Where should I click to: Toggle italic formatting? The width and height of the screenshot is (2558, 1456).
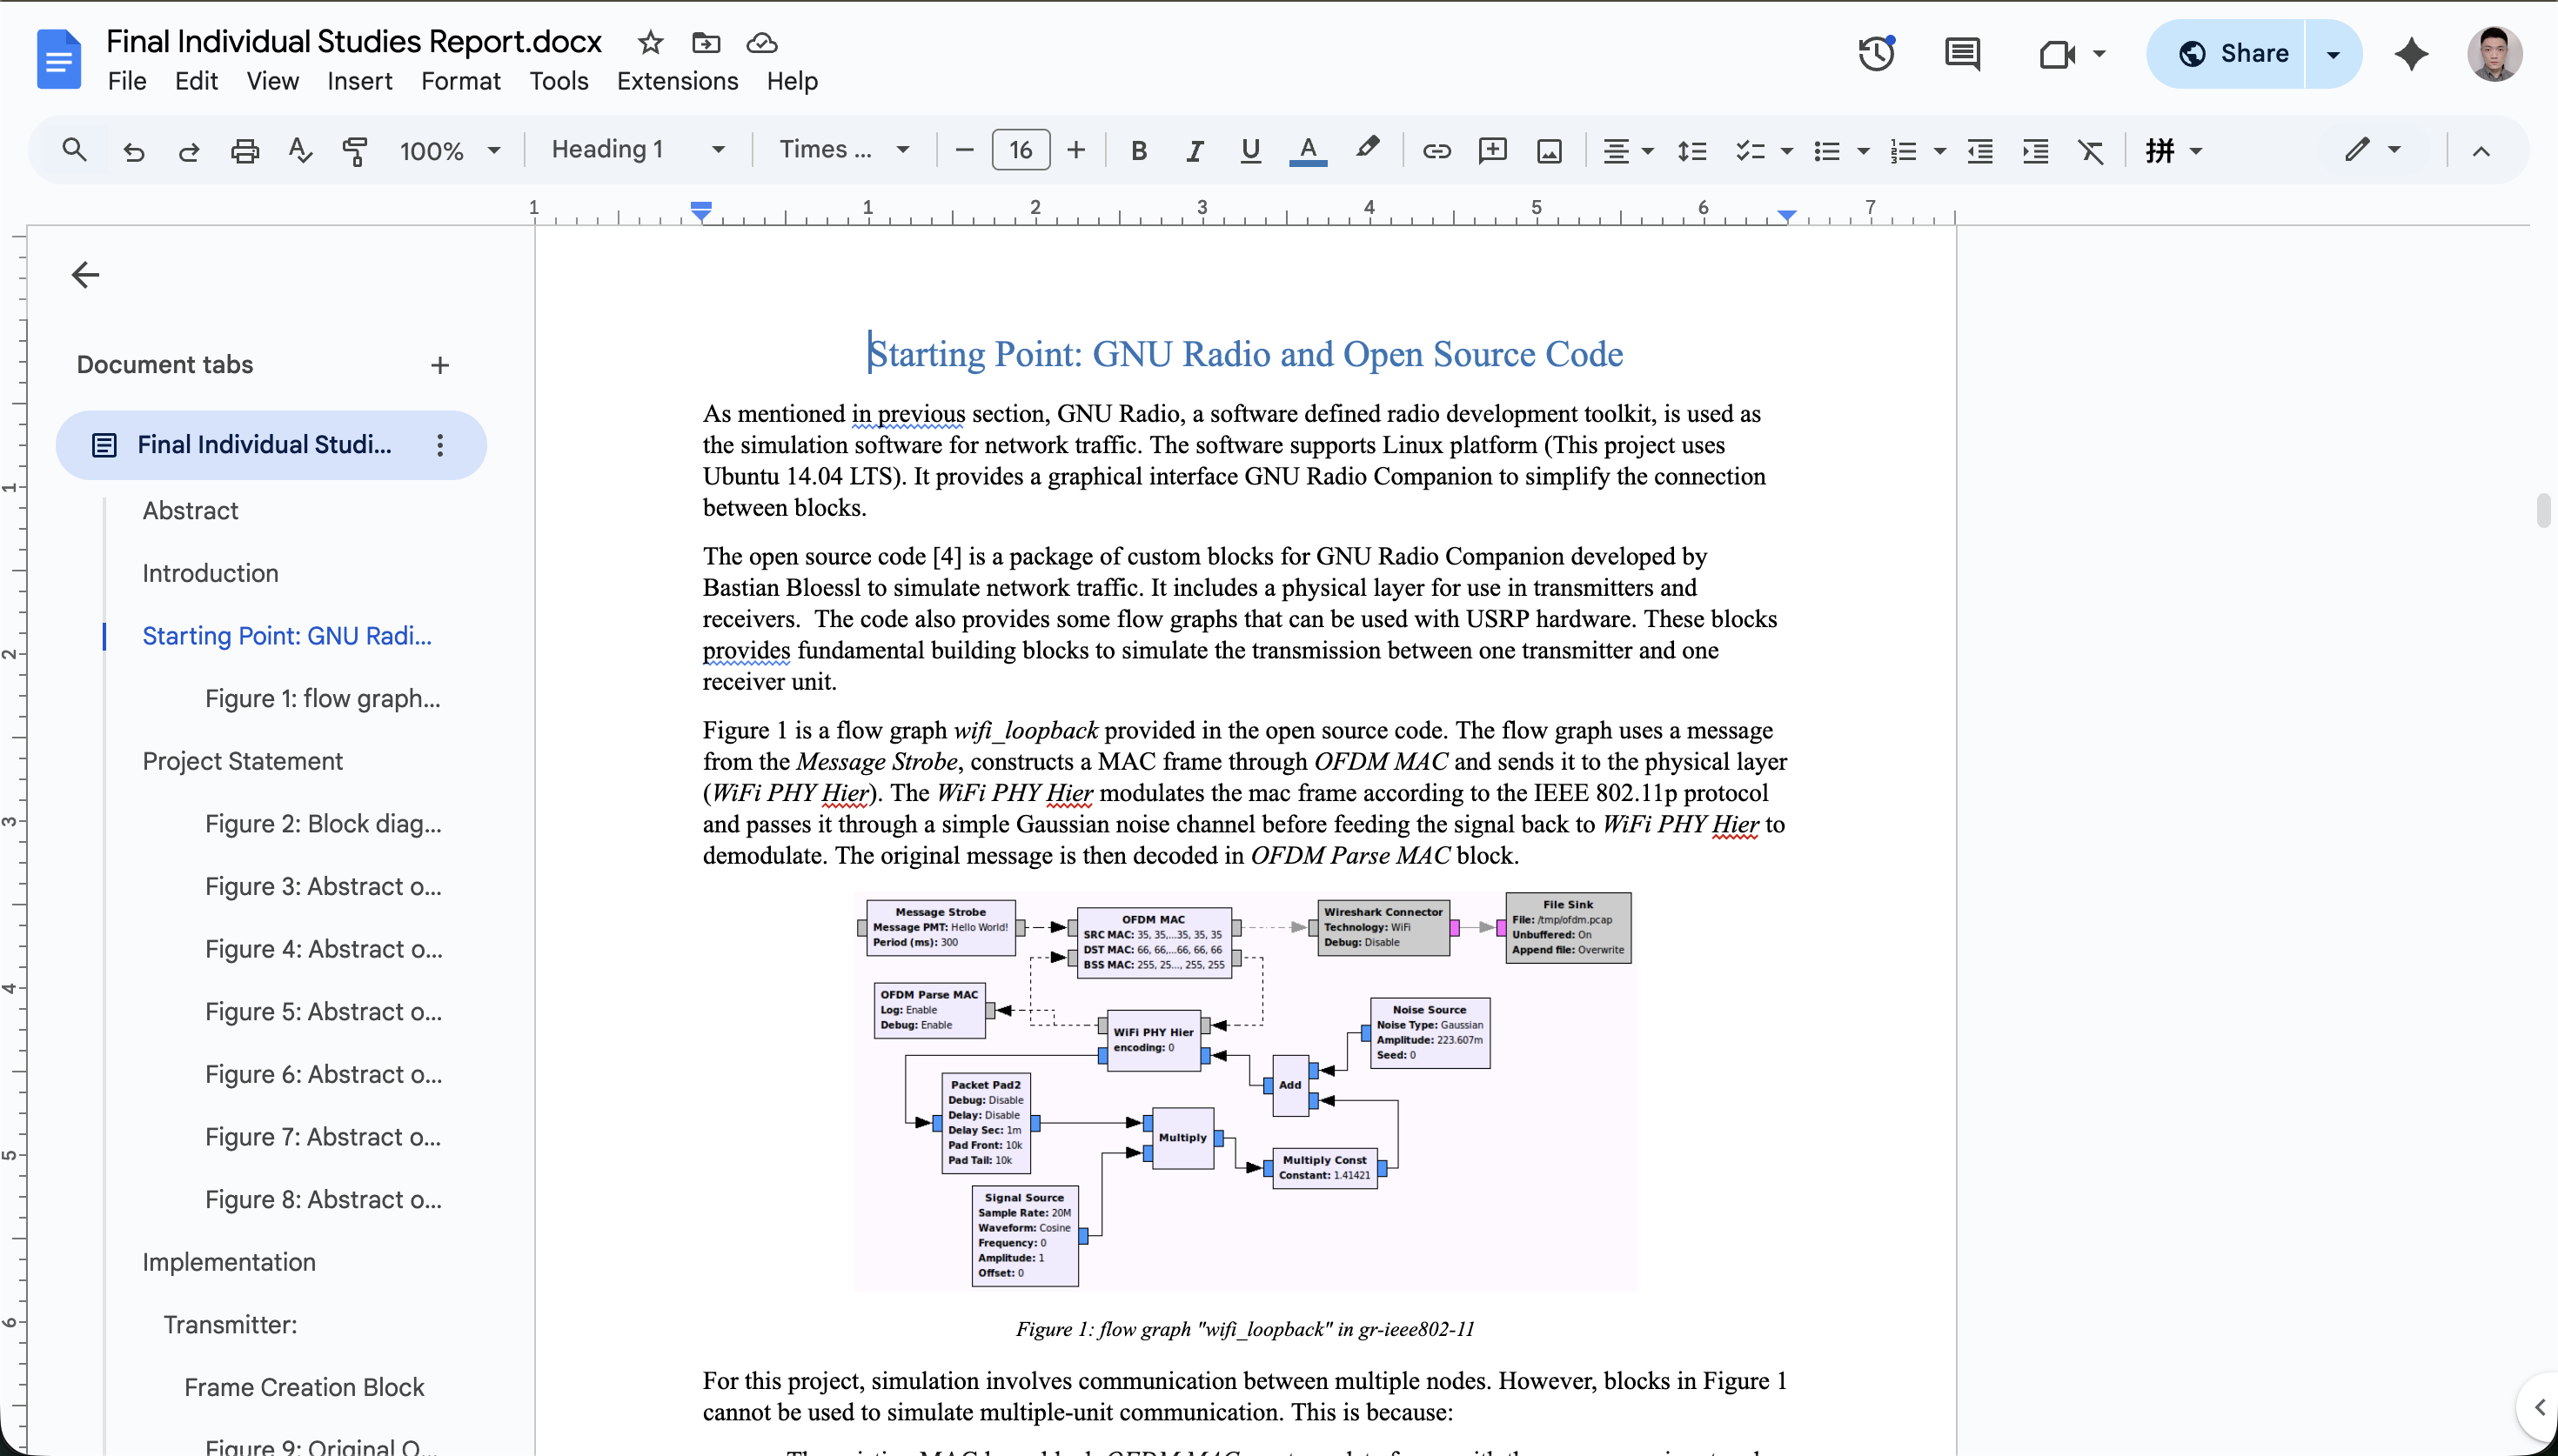[x=1194, y=151]
